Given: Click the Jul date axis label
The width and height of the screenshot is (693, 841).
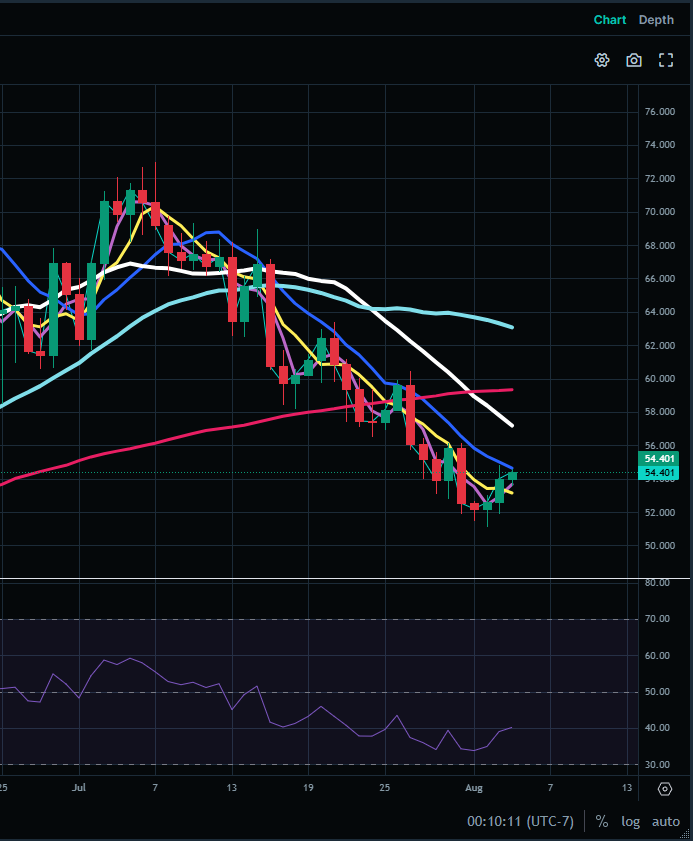Looking at the screenshot, I should 79,788.
